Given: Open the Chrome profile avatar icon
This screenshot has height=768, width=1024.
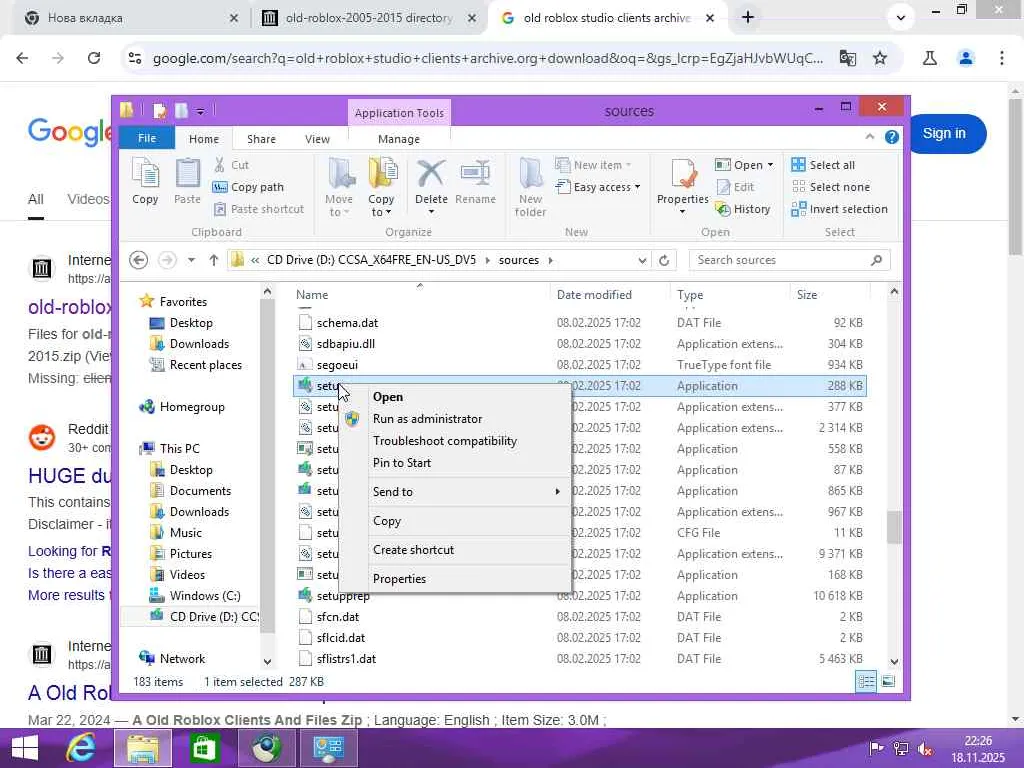Looking at the screenshot, I should 966,58.
